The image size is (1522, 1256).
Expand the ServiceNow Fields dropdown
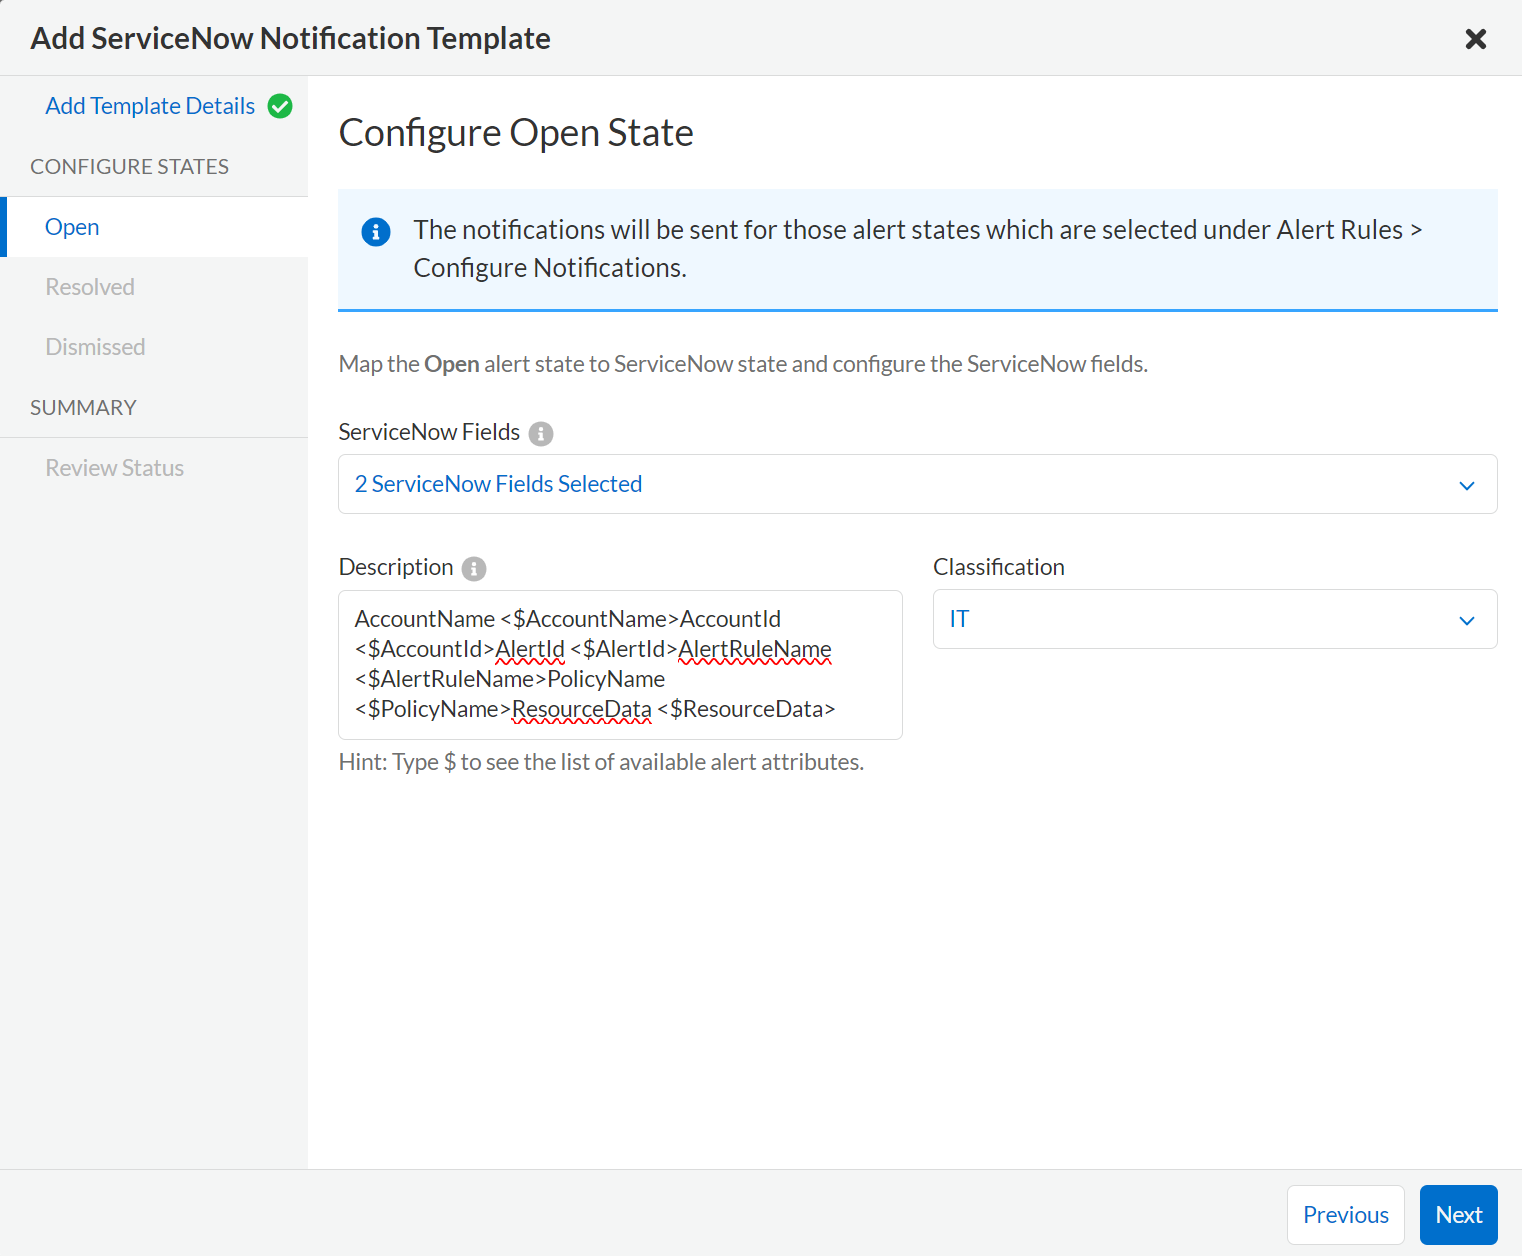click(917, 484)
